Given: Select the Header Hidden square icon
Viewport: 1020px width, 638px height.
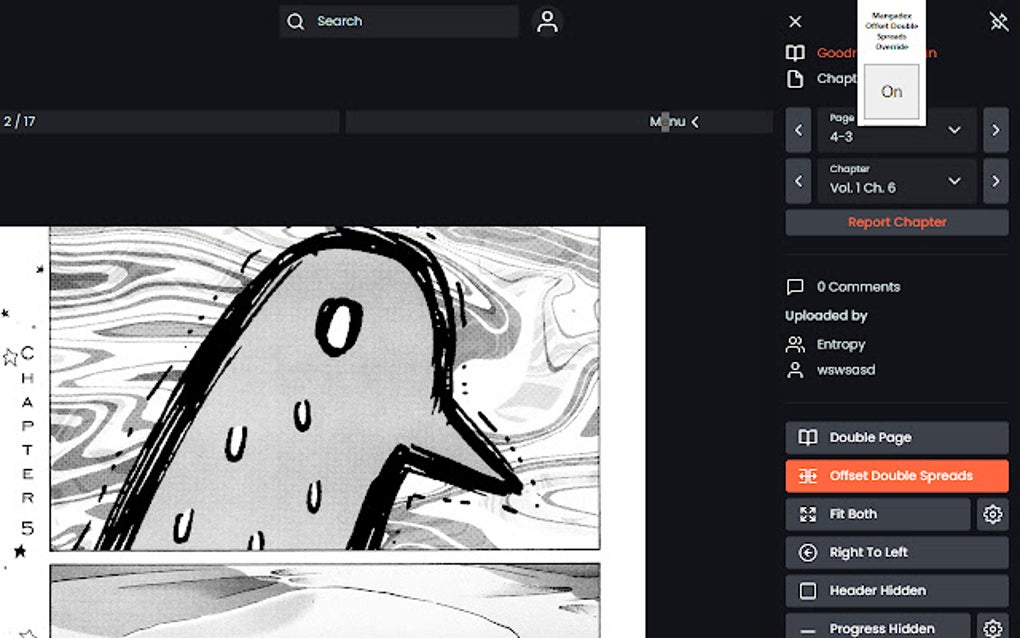Looking at the screenshot, I should (x=806, y=590).
